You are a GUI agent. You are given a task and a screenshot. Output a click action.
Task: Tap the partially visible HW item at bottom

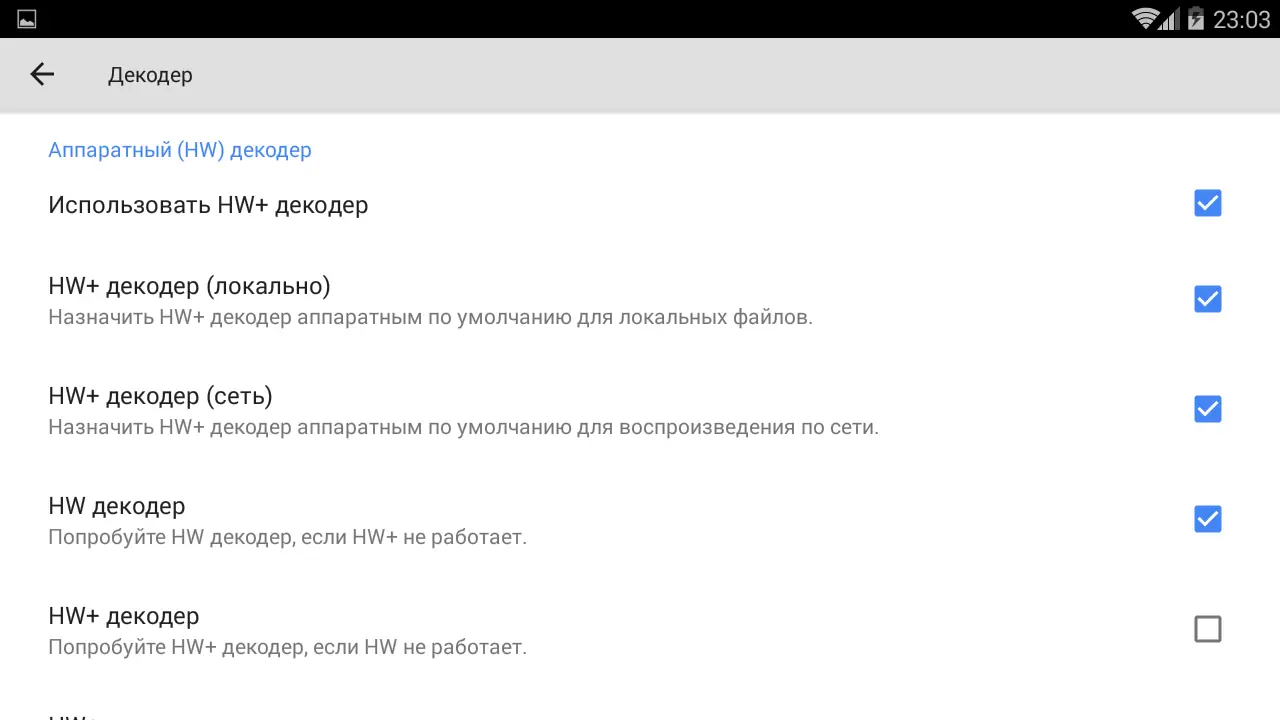[70, 714]
